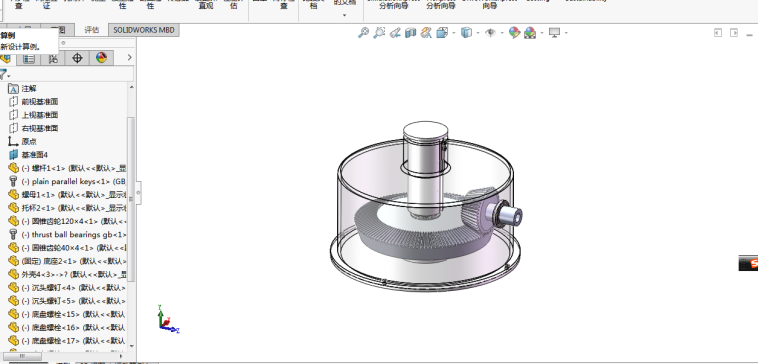Open View Orientation dropdown arrow

point(453,33)
